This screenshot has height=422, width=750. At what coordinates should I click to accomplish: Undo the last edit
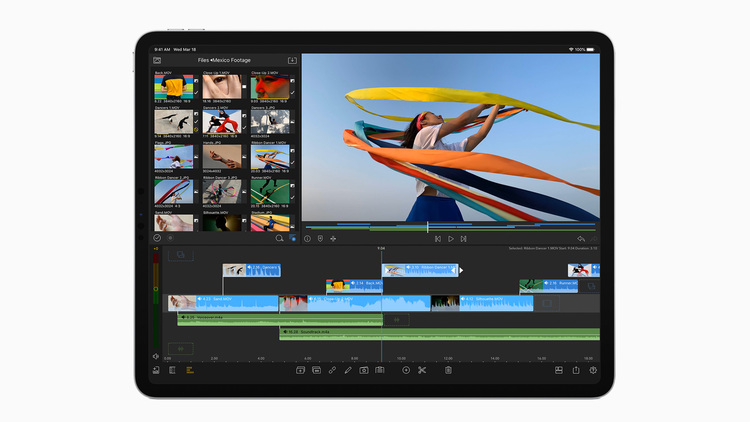coord(581,239)
